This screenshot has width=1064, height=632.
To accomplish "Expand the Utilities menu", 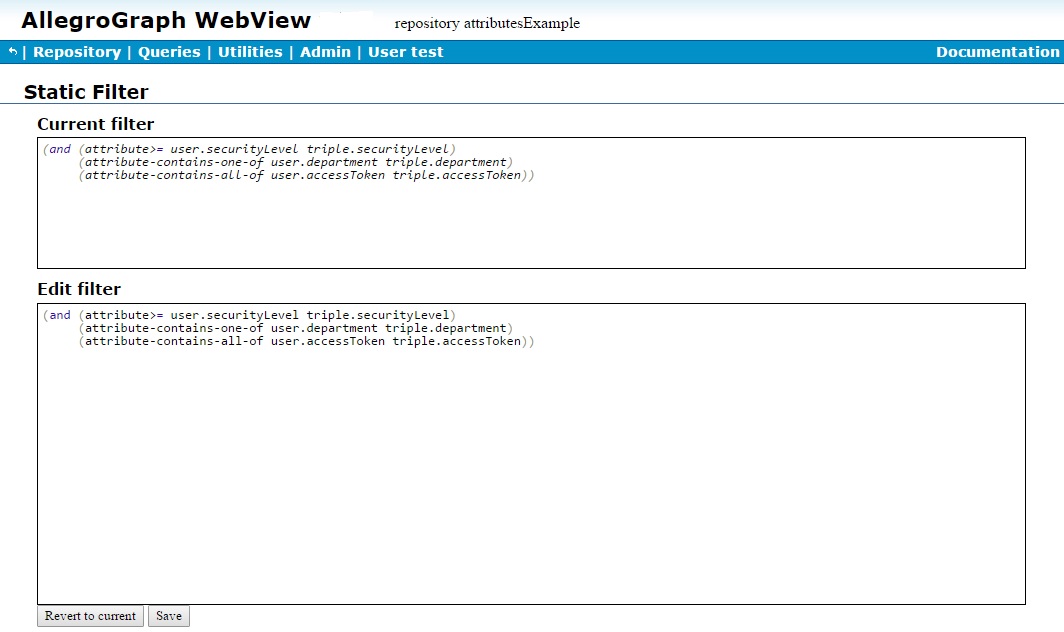I will pos(250,52).
